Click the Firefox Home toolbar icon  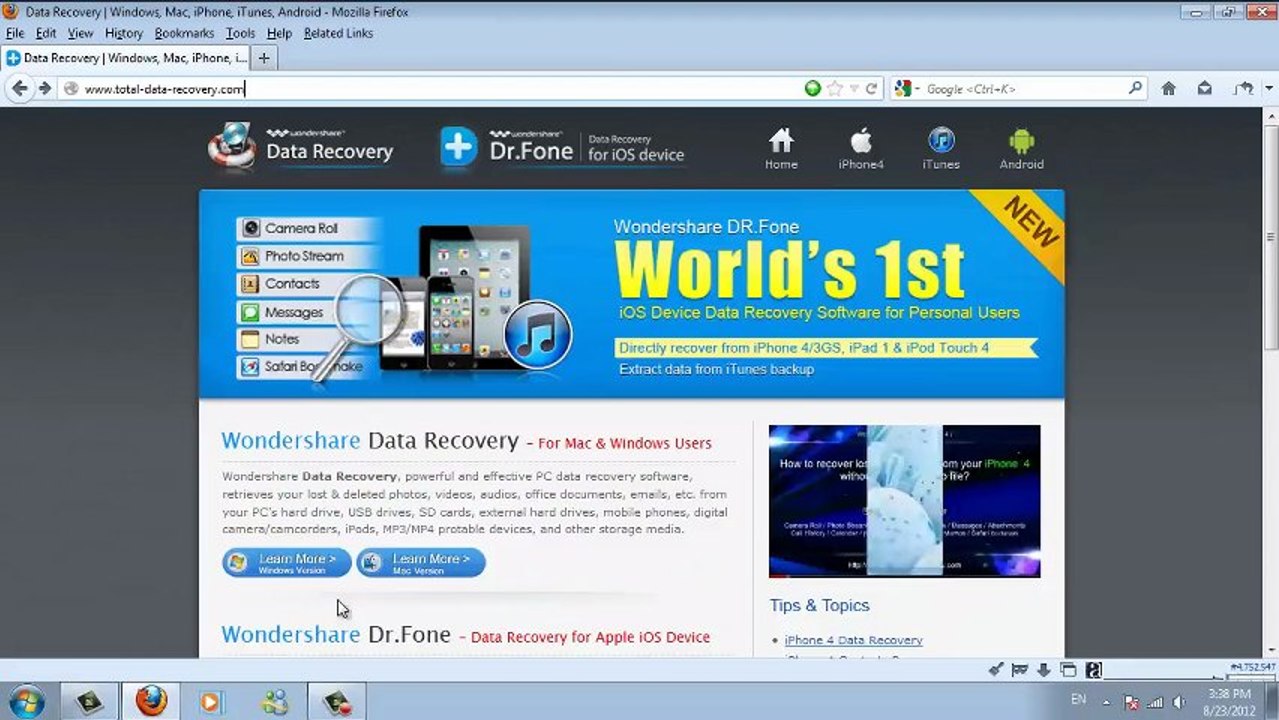coord(1168,88)
